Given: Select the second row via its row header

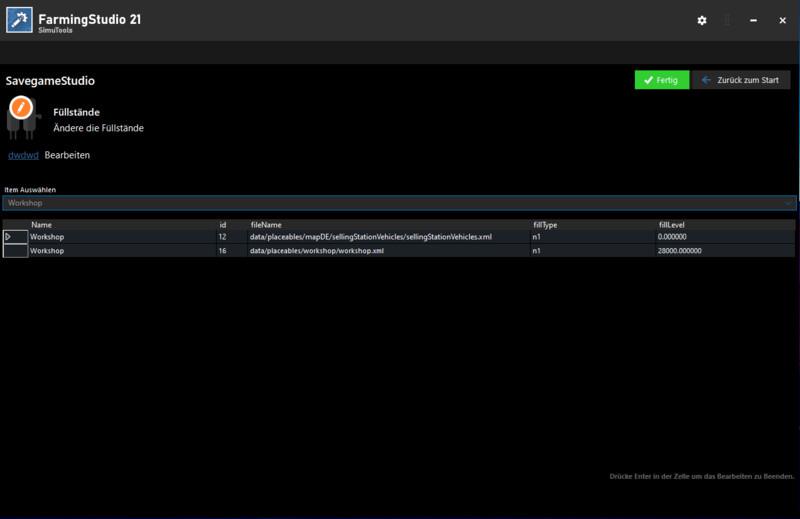Looking at the screenshot, I should [15, 251].
